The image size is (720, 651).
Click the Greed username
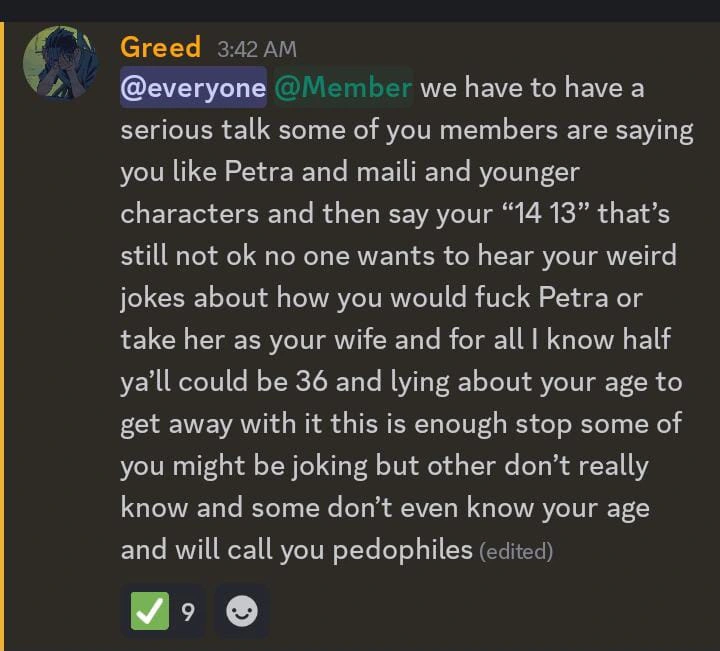160,47
